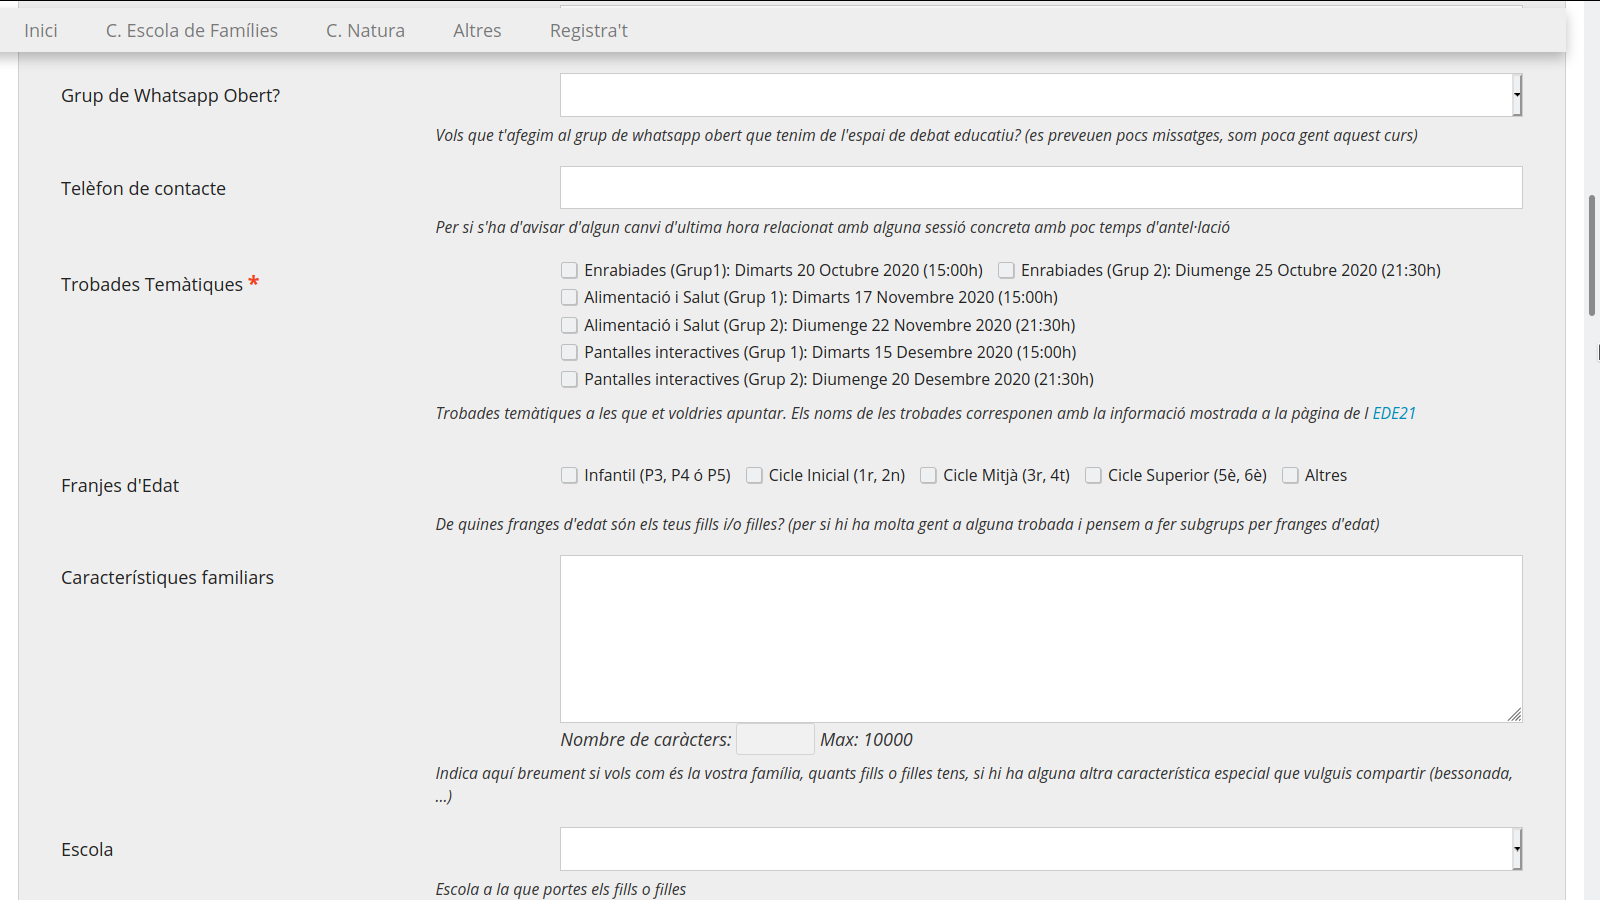Click inside the Característiques familiars text area
The width and height of the screenshot is (1600, 900).
point(1040,638)
